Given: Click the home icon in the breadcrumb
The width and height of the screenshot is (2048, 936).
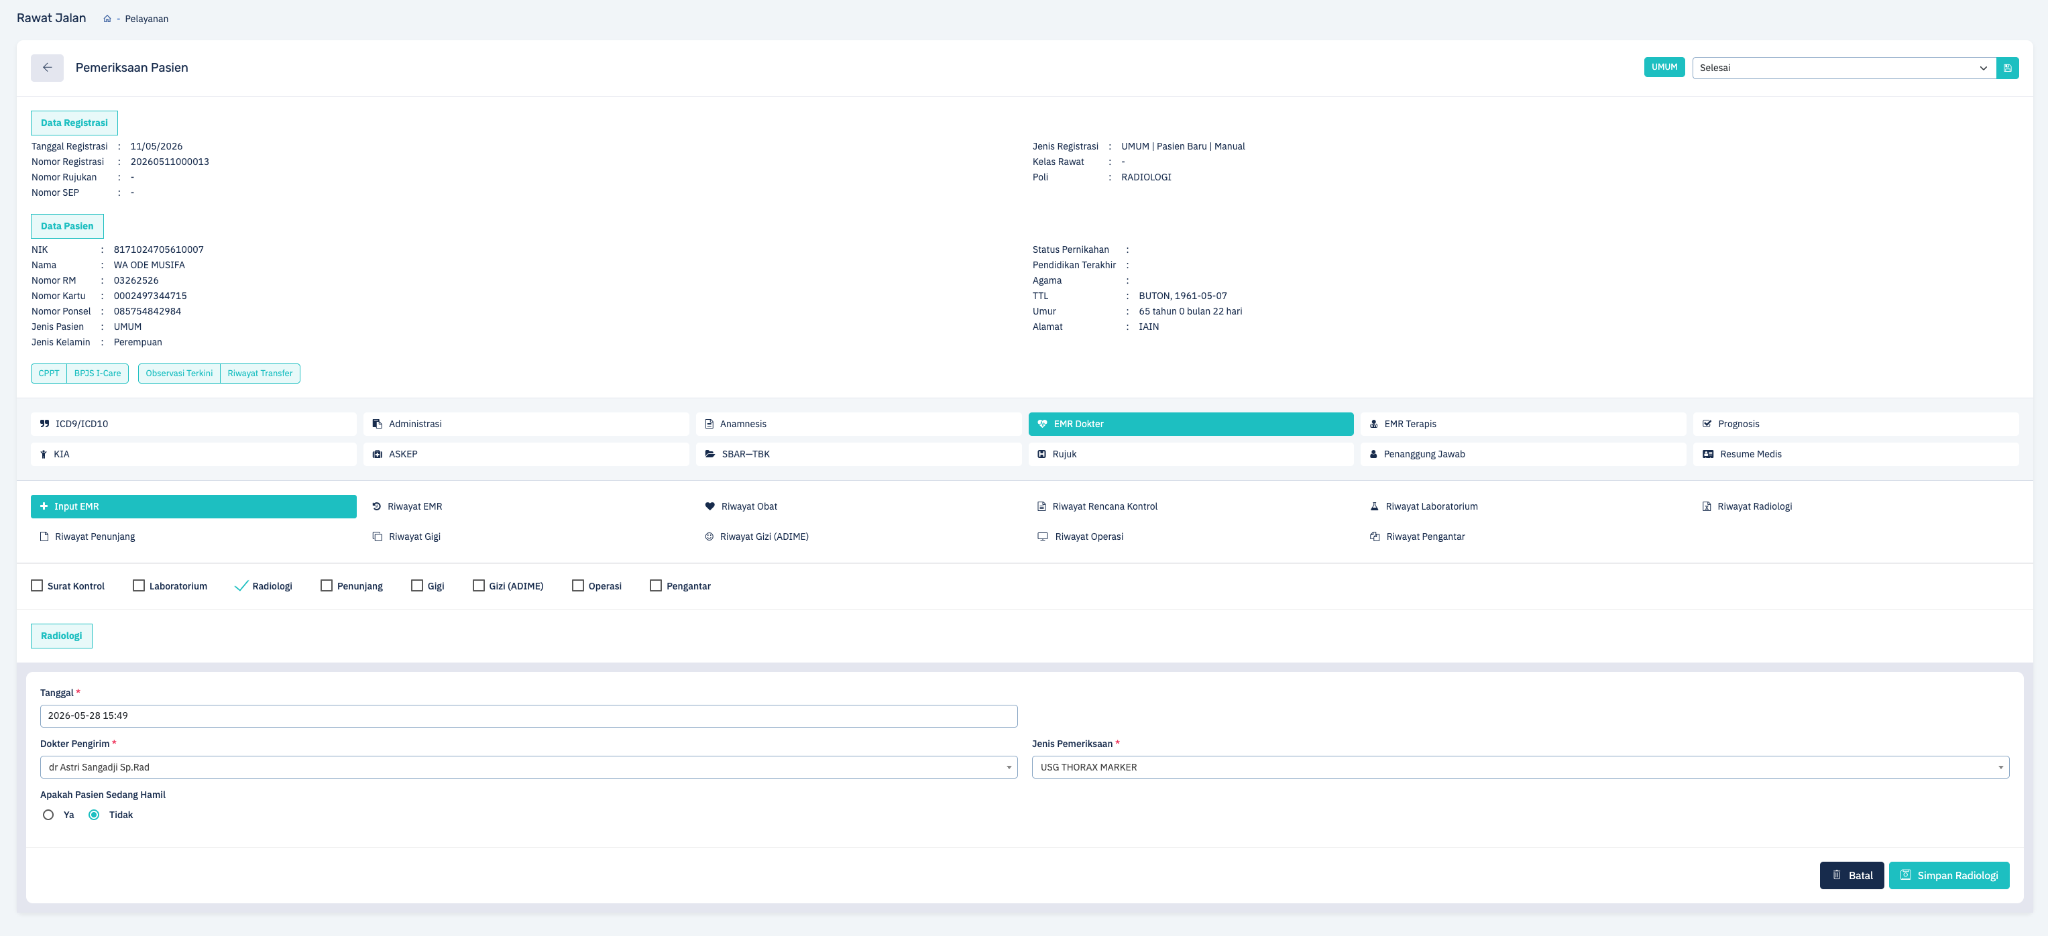Looking at the screenshot, I should point(107,19).
